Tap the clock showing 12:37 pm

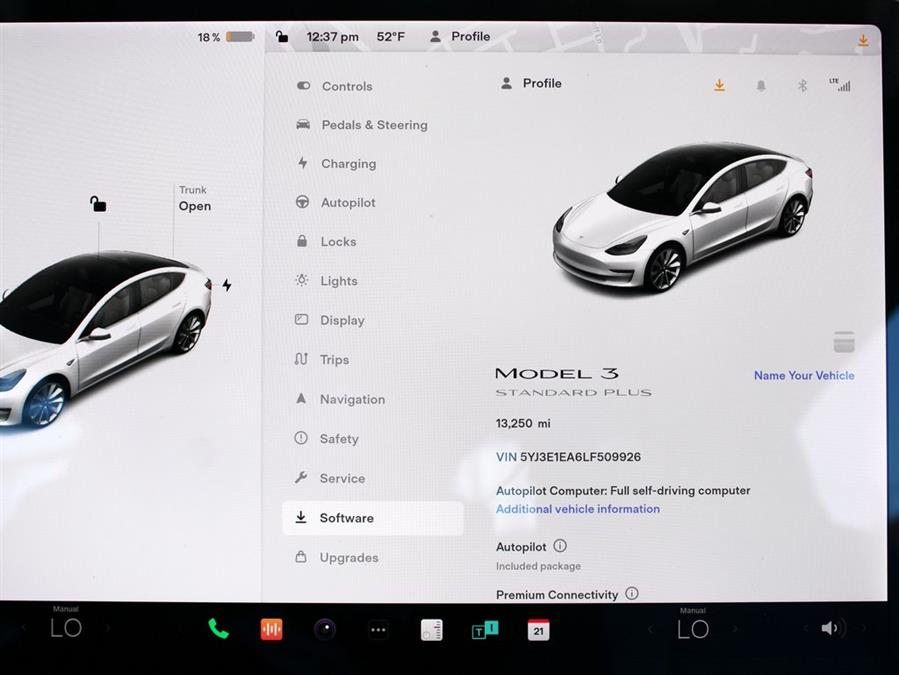pyautogui.click(x=333, y=37)
